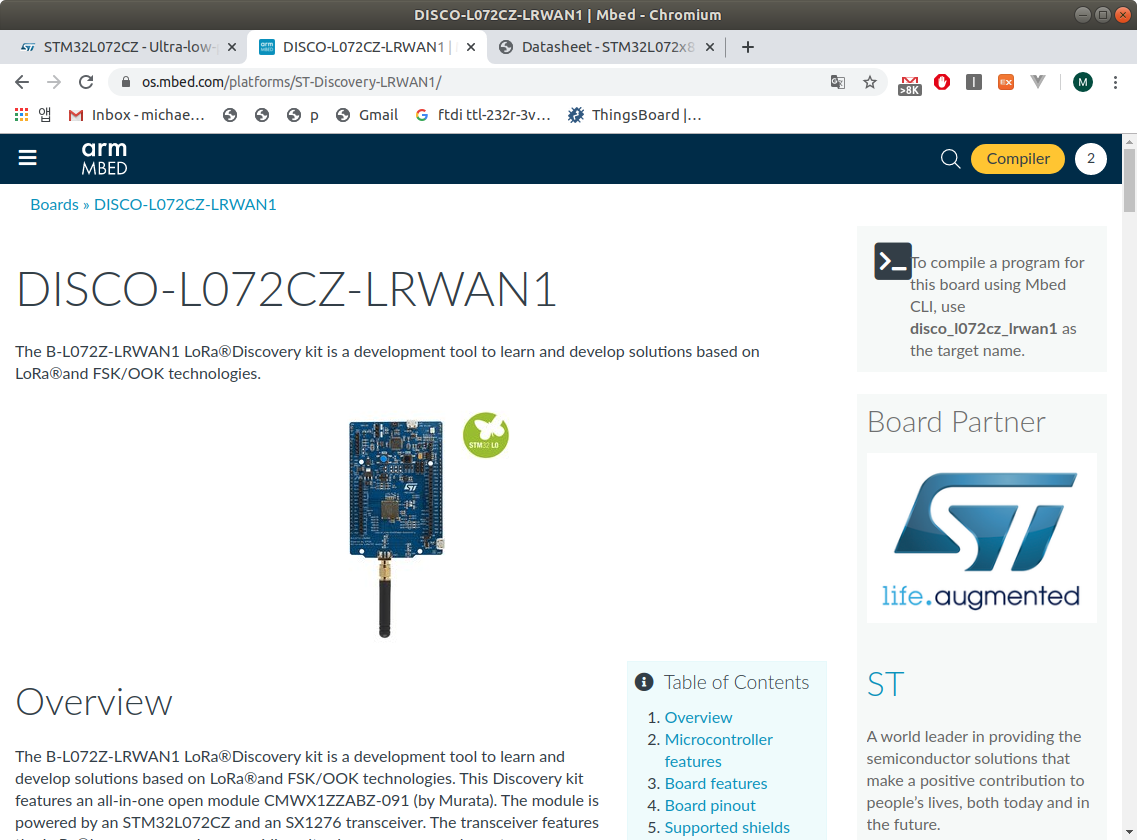Click the red Opera-style extension icon
The width and height of the screenshot is (1137, 840).
pyautogui.click(x=942, y=82)
